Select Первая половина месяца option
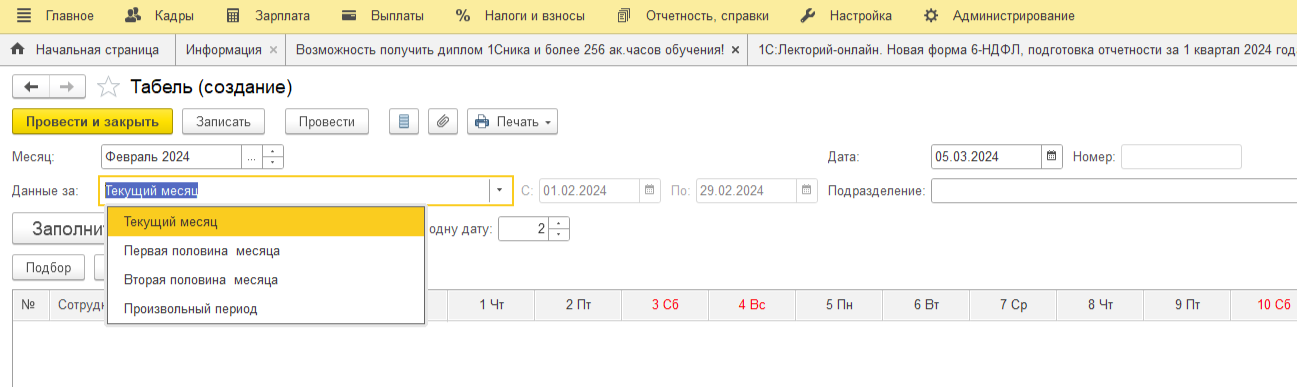1297x387 pixels. [266, 250]
